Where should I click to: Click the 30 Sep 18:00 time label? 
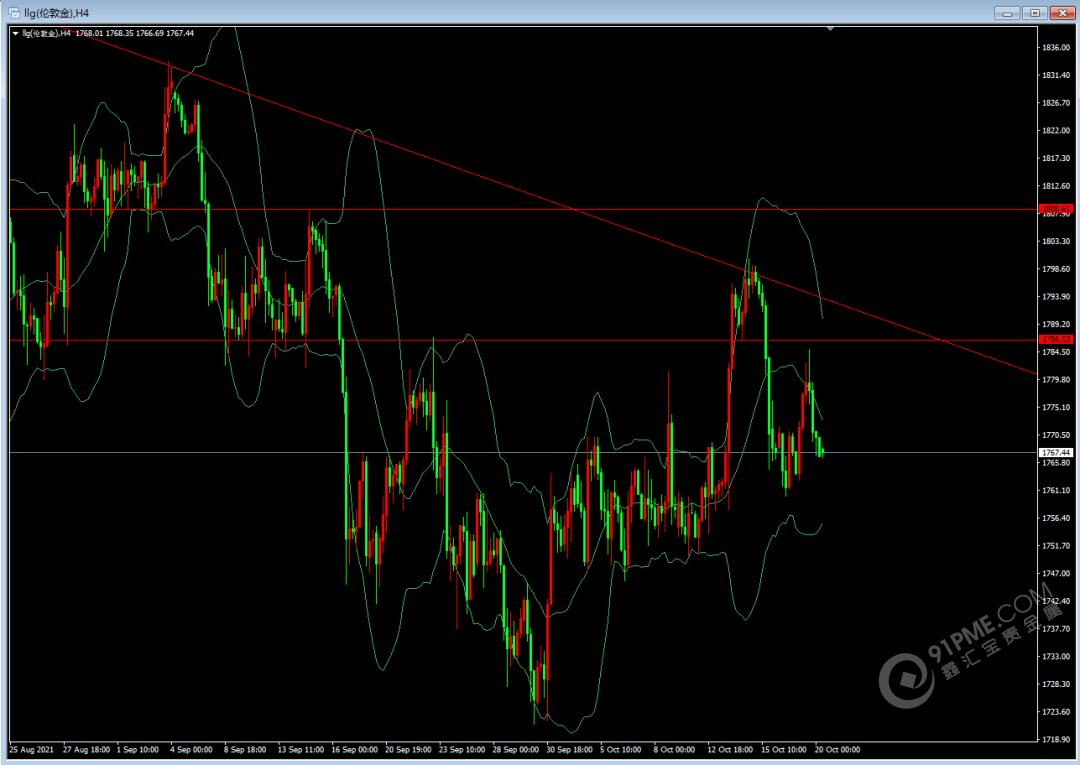coord(570,749)
